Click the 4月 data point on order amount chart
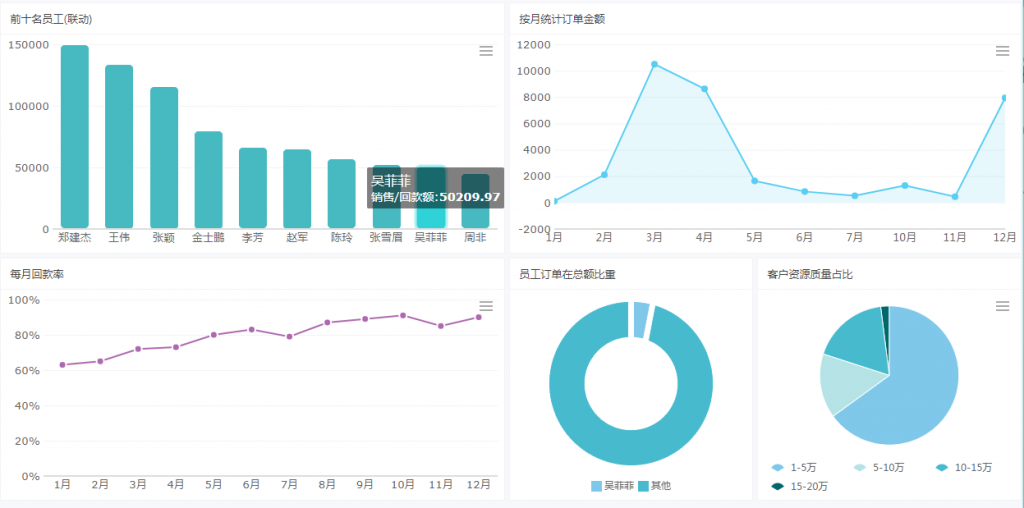The image size is (1024, 508). coord(704,89)
